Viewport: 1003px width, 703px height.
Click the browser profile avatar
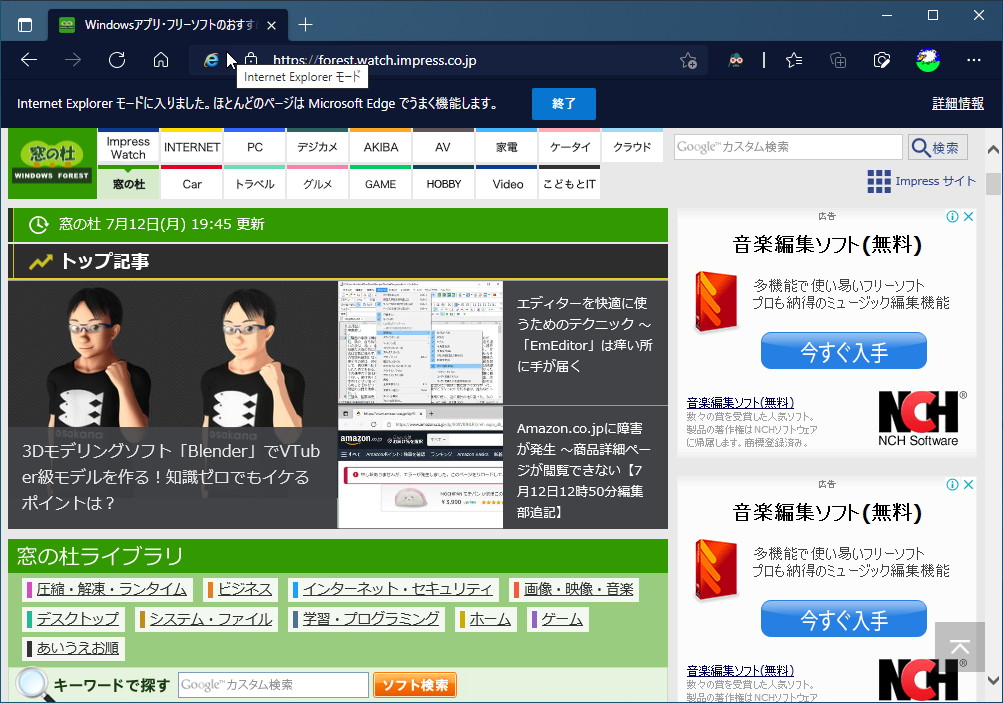click(x=927, y=60)
